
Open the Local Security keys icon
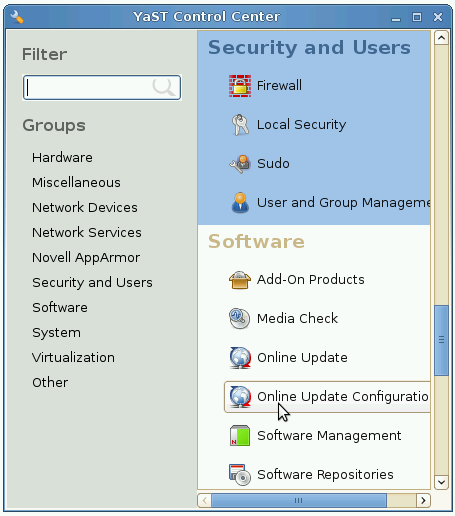(x=240, y=125)
